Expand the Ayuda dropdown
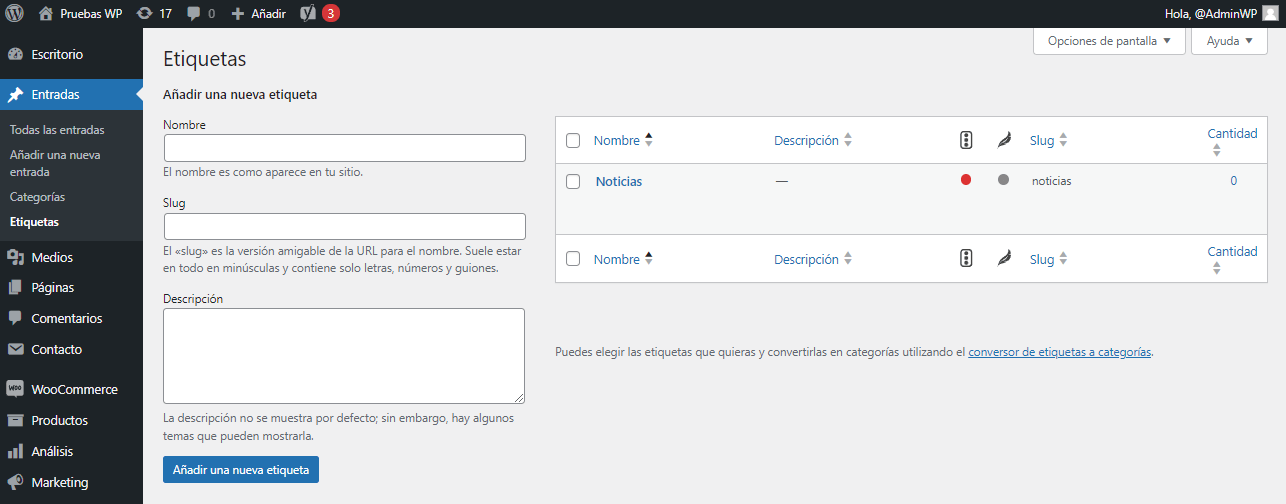Screen dimensions: 1286x504 point(1229,41)
